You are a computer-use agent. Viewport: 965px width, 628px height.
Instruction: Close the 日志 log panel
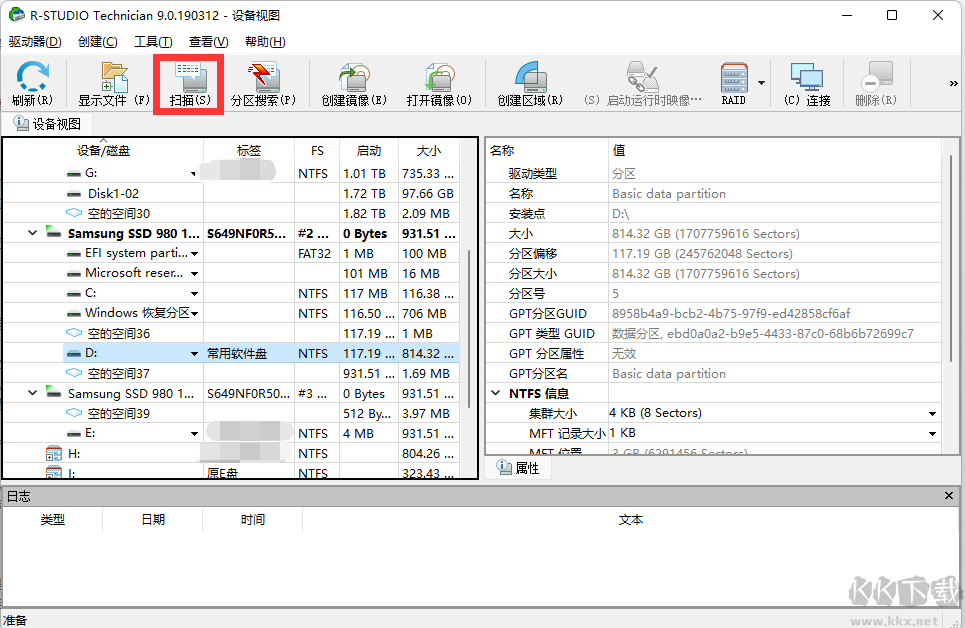[x=948, y=495]
